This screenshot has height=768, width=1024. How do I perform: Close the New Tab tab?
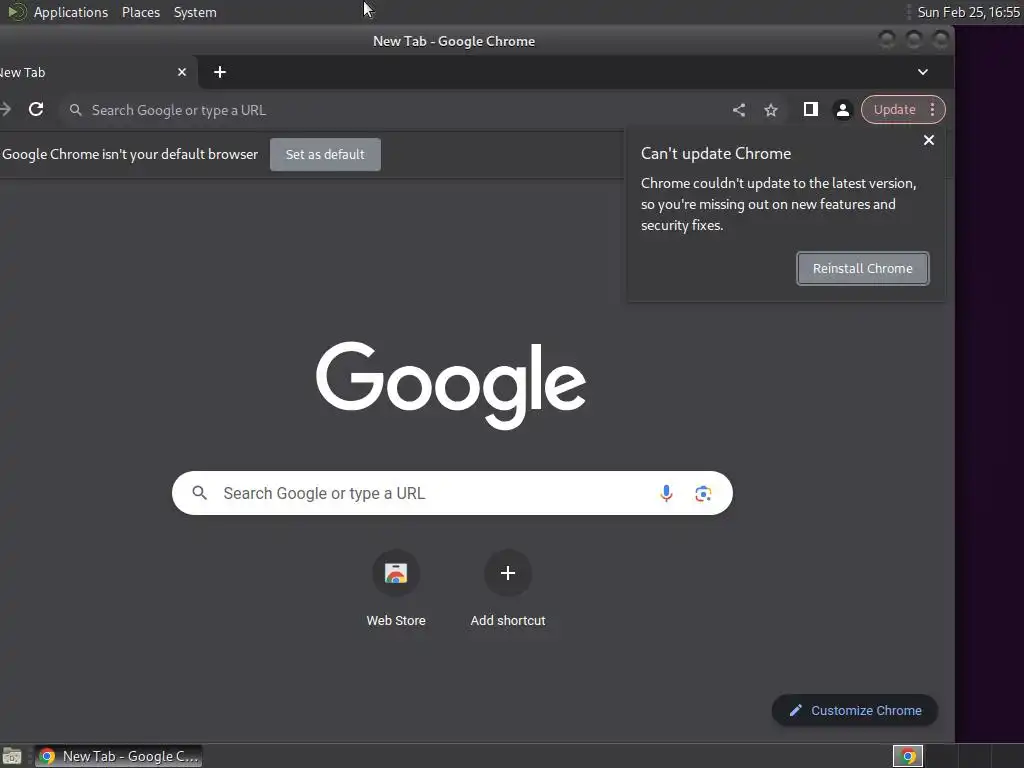pyautogui.click(x=182, y=72)
